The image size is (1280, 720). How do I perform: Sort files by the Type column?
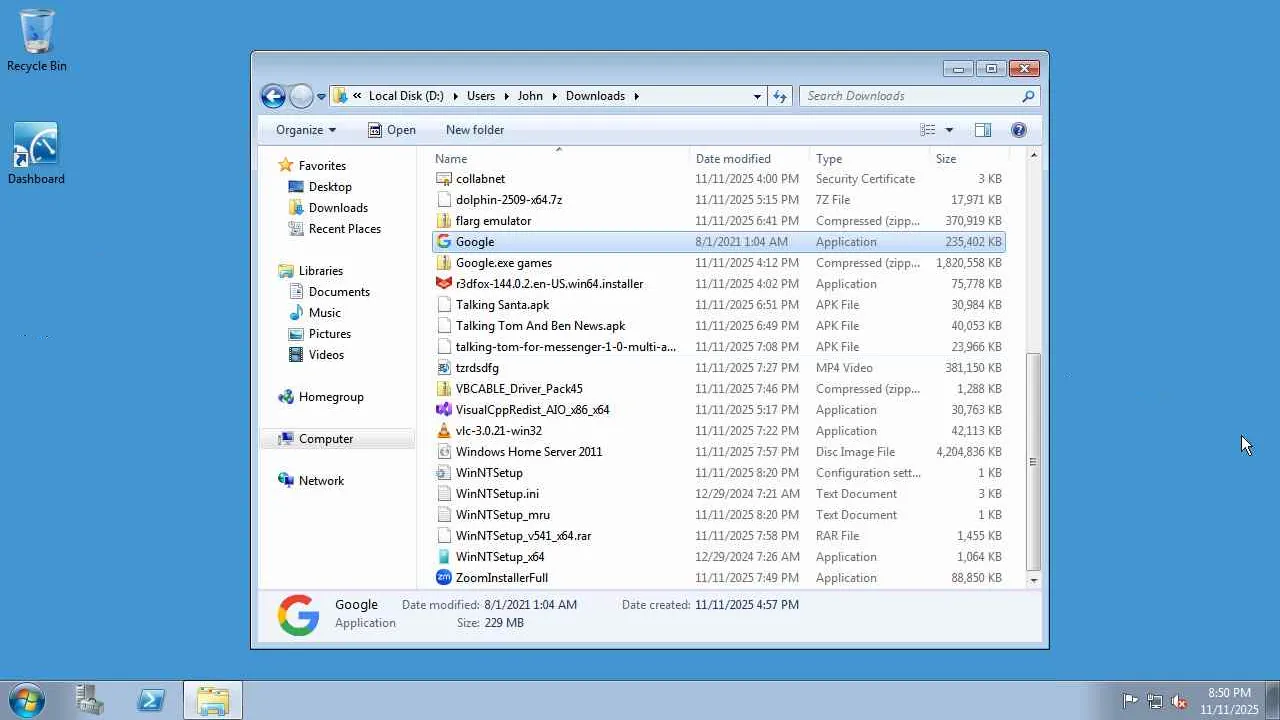pos(870,159)
